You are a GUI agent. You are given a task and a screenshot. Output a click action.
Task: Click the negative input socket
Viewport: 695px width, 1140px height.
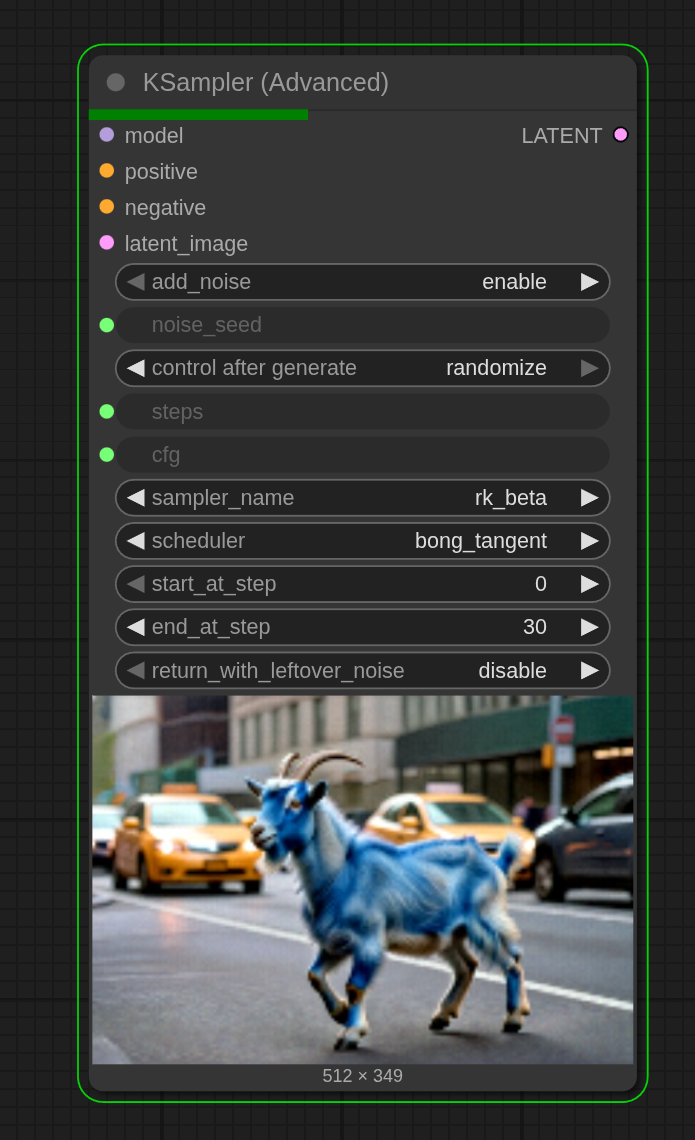click(107, 206)
